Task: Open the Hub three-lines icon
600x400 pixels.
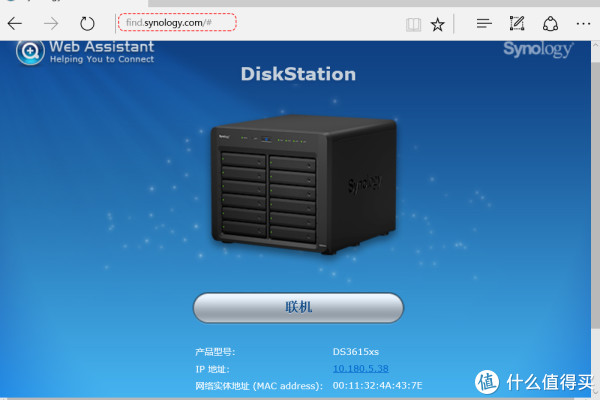Action: (x=484, y=24)
